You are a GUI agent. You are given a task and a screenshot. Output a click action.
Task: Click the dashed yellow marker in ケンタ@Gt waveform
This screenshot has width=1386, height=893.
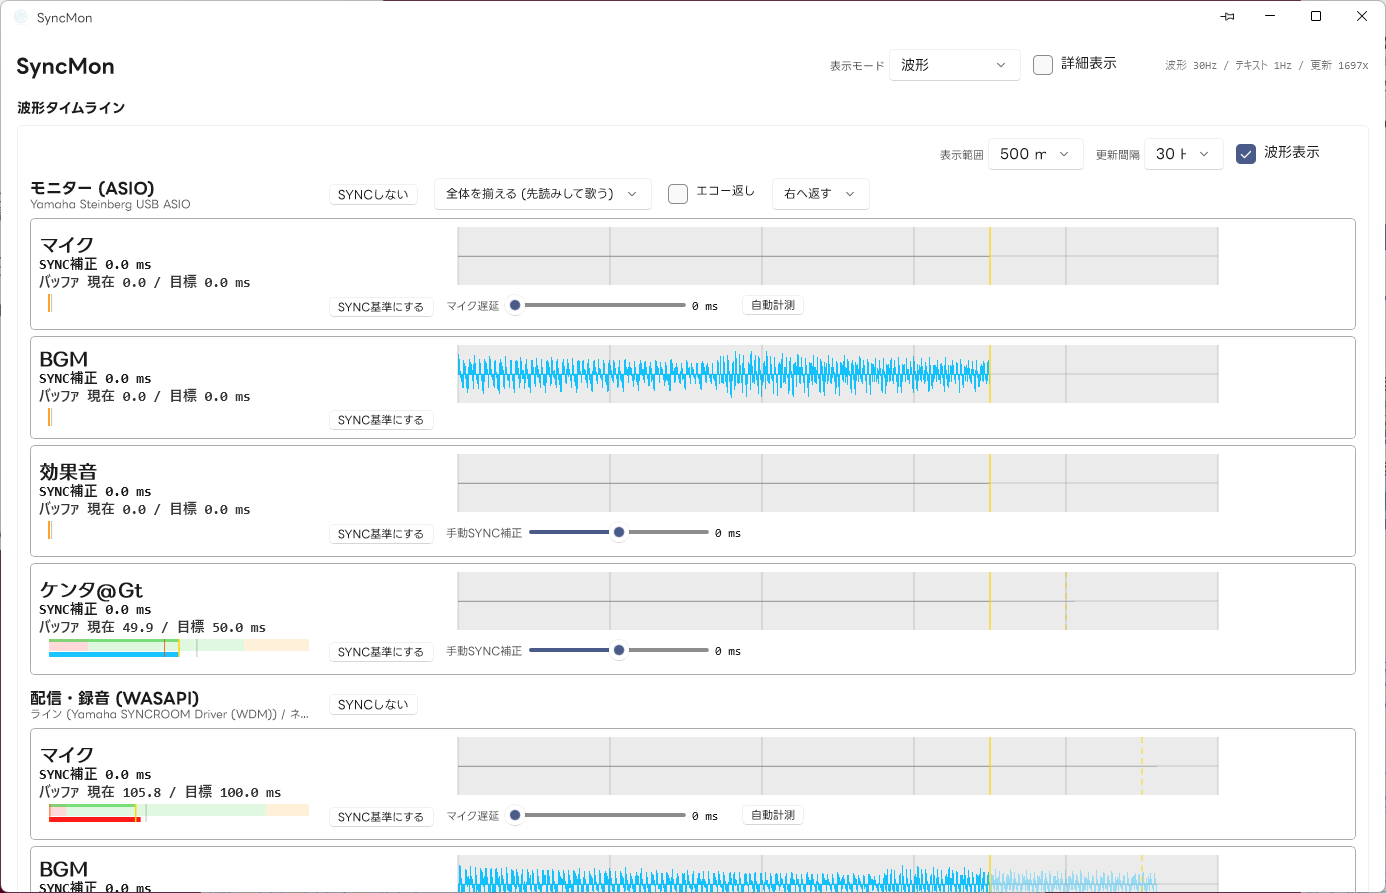[x=1066, y=601]
